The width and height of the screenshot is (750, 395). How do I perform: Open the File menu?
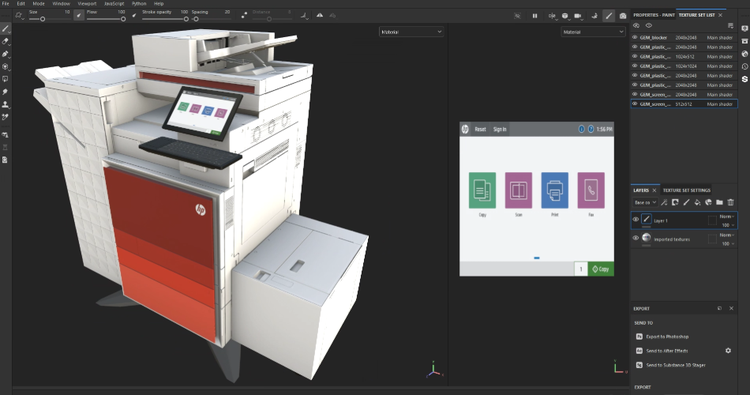tap(6, 3)
